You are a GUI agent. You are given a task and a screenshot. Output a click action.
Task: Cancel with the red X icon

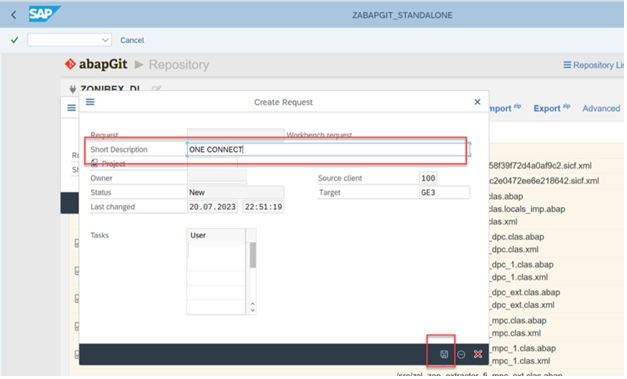click(x=478, y=354)
